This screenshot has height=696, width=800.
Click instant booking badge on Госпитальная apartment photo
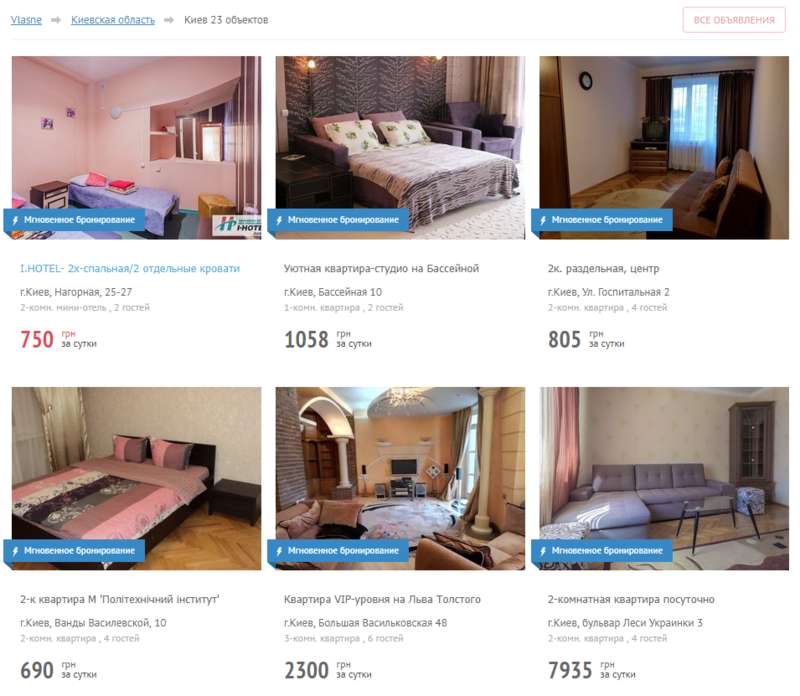[x=602, y=220]
